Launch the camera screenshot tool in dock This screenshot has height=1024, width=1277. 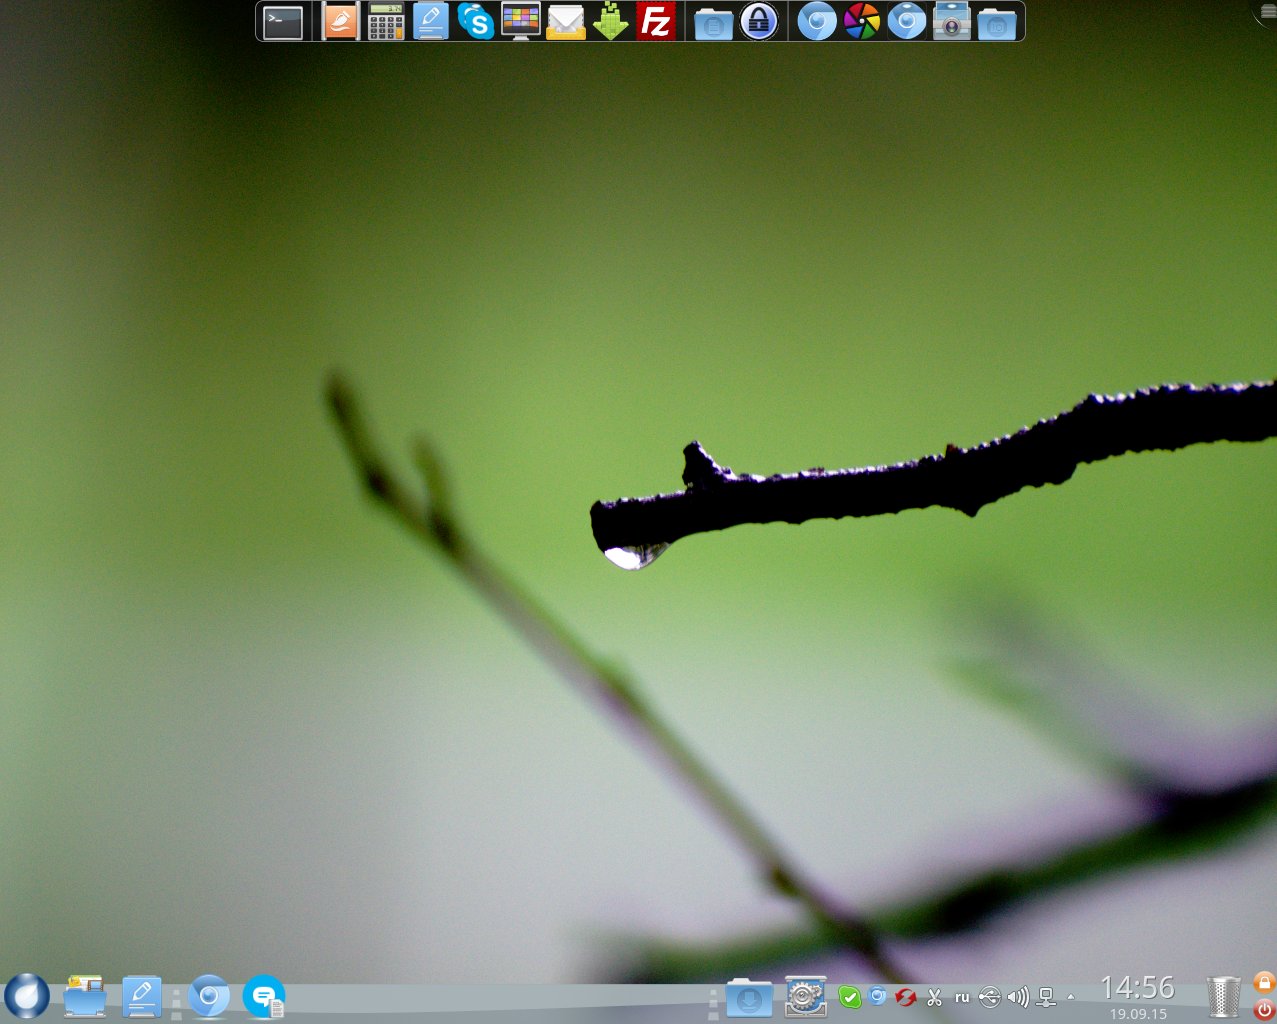coord(951,22)
